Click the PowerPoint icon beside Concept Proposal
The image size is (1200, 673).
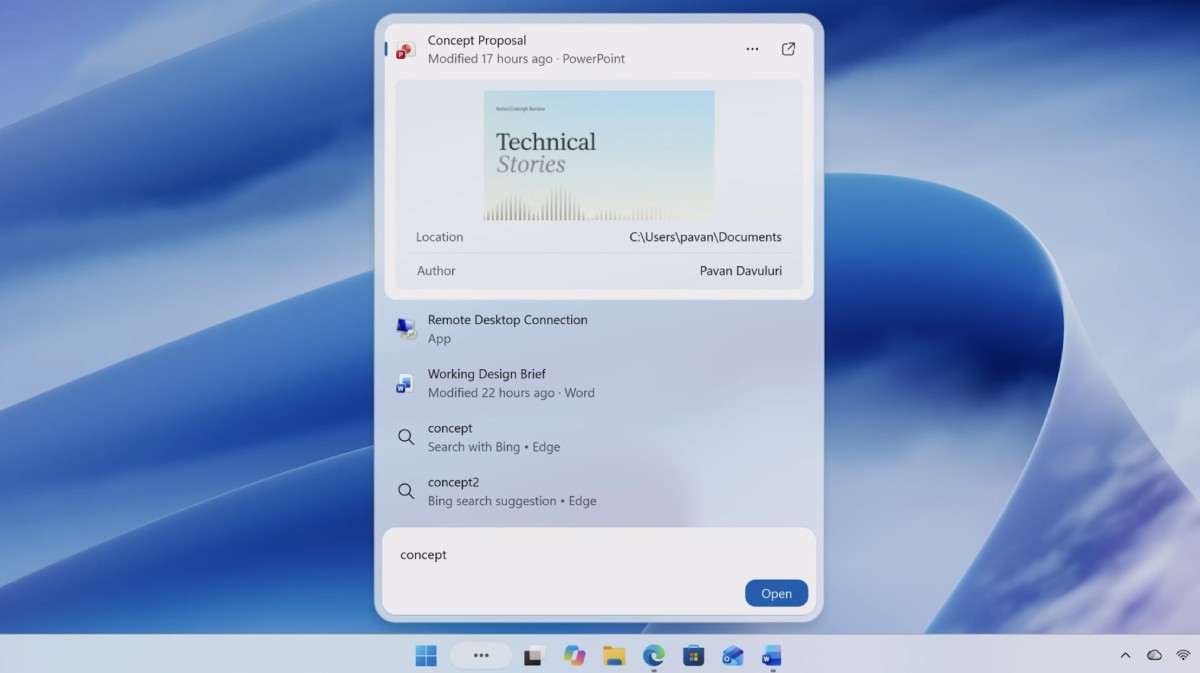405,50
